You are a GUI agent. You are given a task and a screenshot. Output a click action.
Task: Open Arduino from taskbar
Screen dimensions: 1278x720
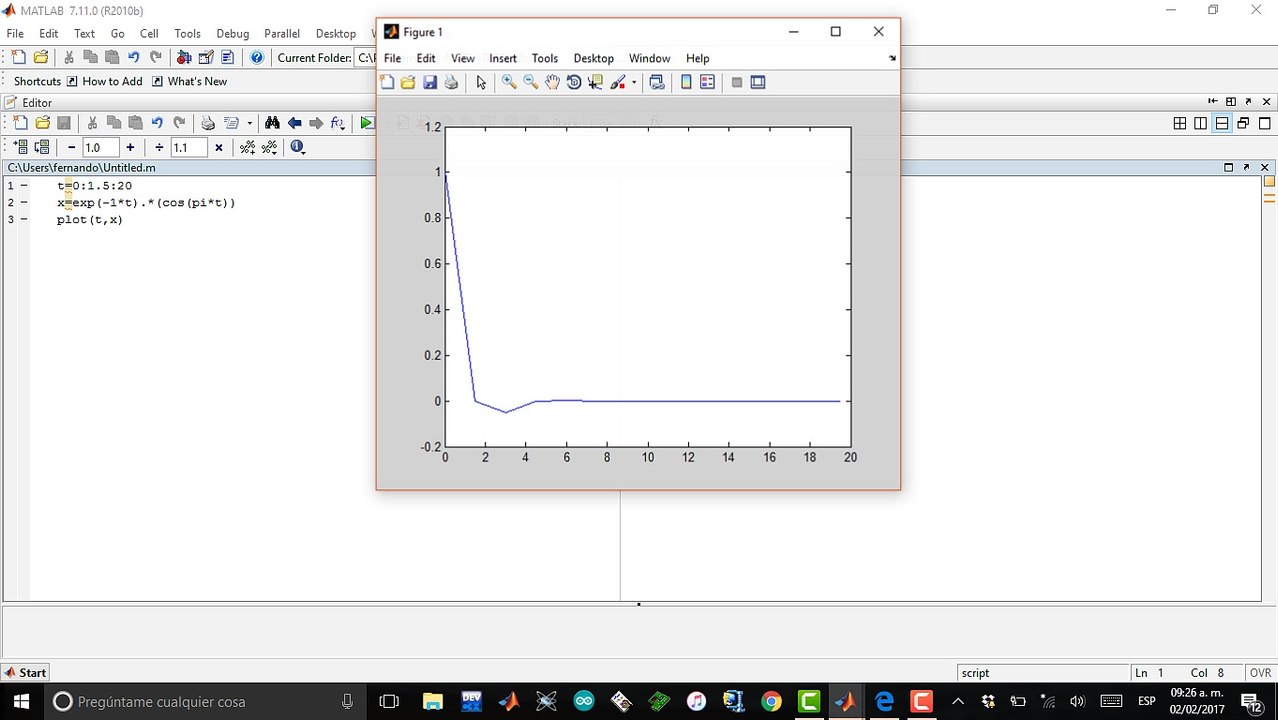[583, 702]
